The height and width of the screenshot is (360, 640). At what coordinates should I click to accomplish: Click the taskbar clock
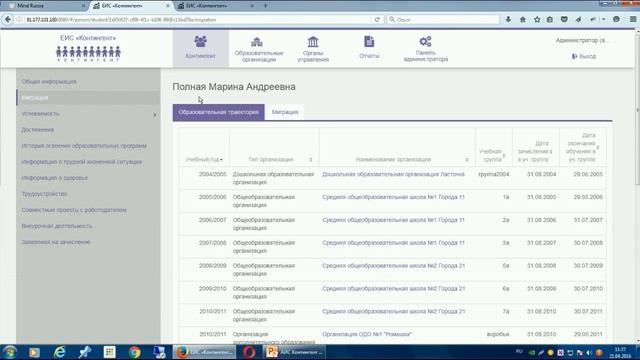[620, 353]
